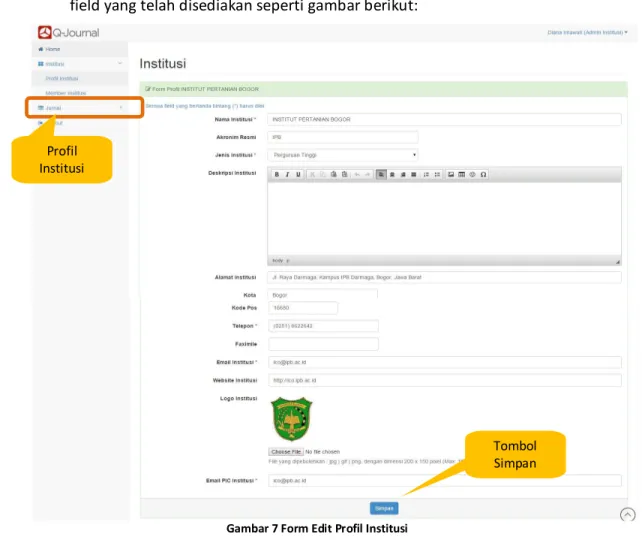This screenshot has height=549, width=642.
Task: Open the Jenis Institusi dropdown
Action: (343, 155)
